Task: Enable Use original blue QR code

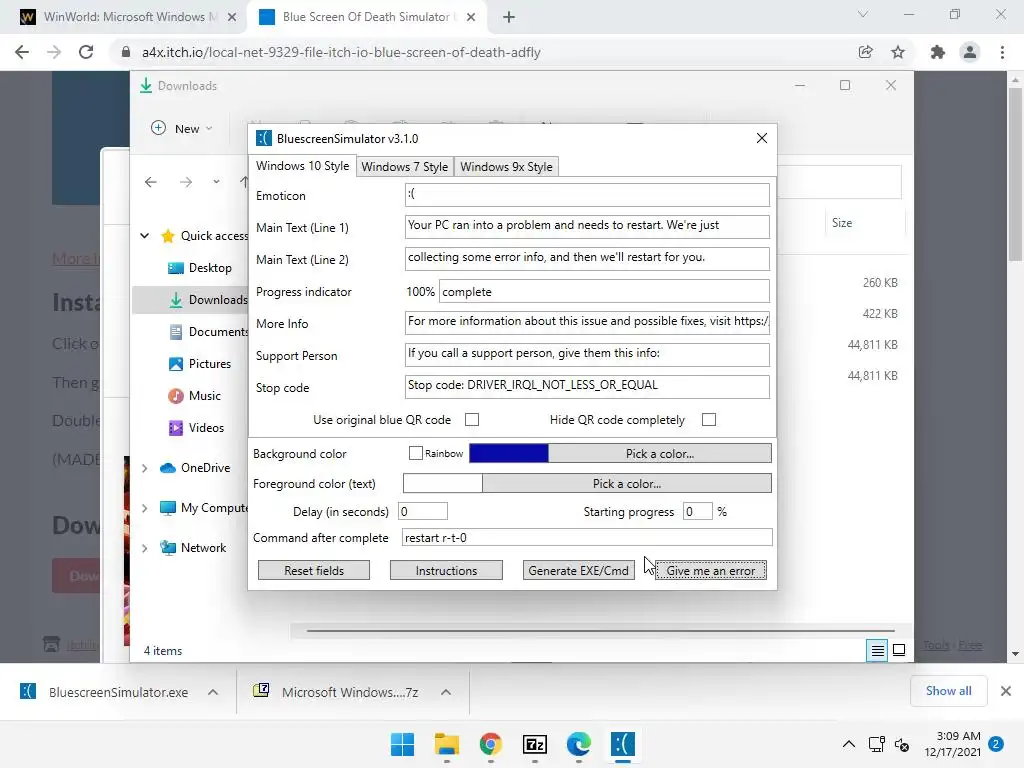Action: point(472,419)
